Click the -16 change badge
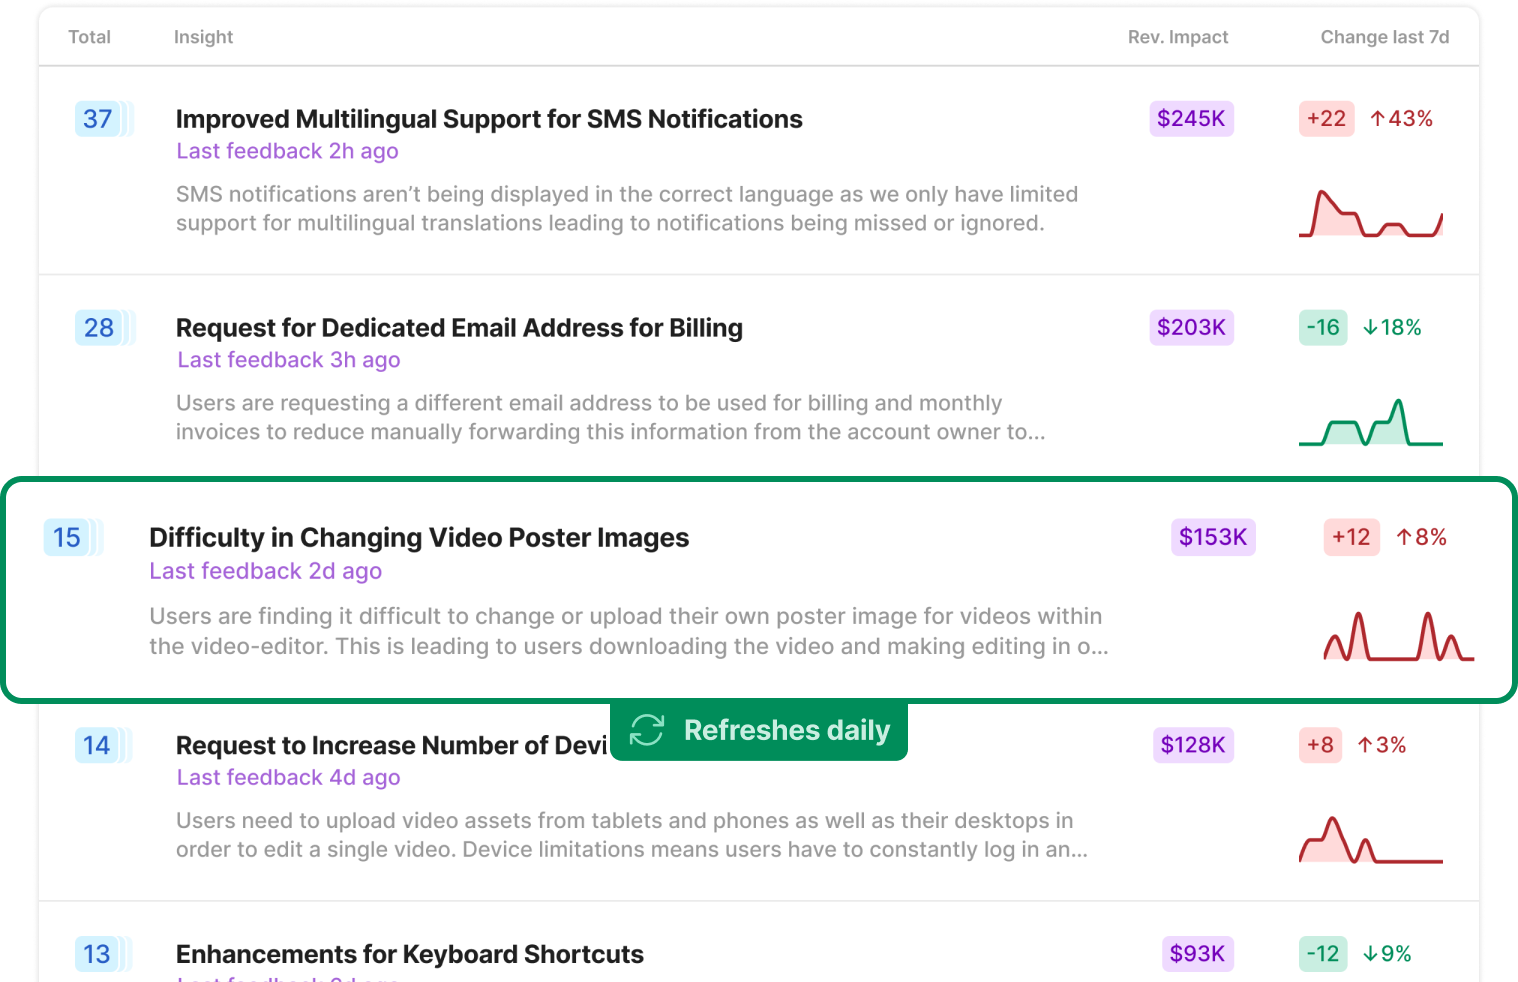Screen dimensions: 1518x982 click(x=1323, y=328)
